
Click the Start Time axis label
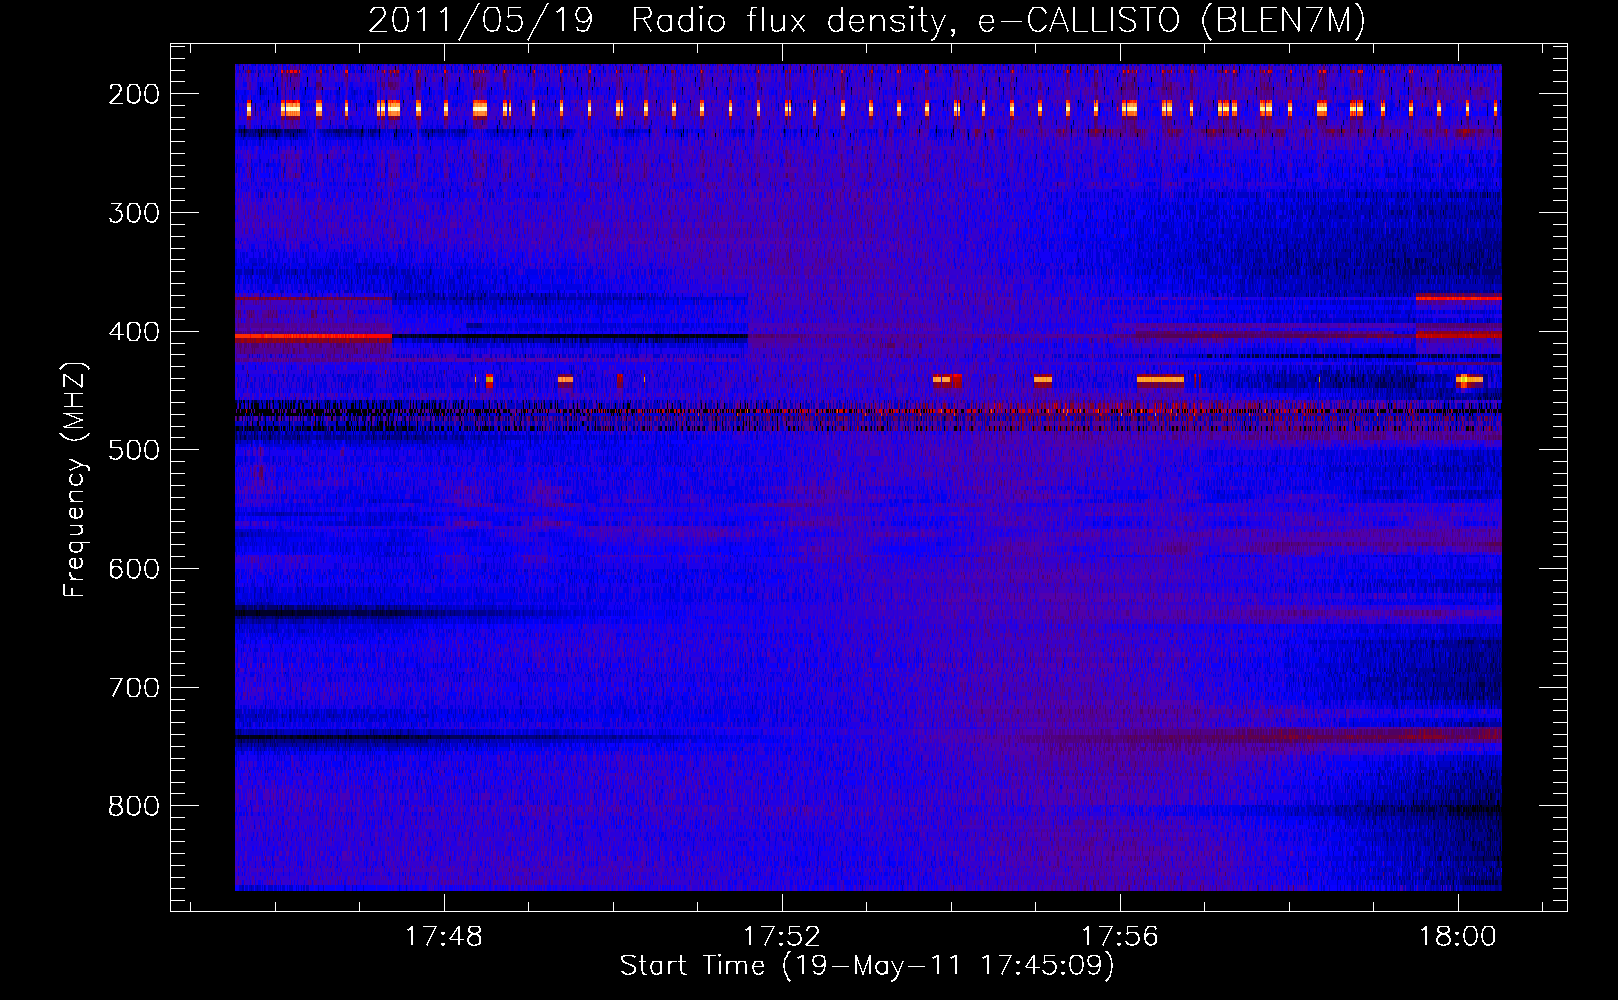[x=867, y=966]
